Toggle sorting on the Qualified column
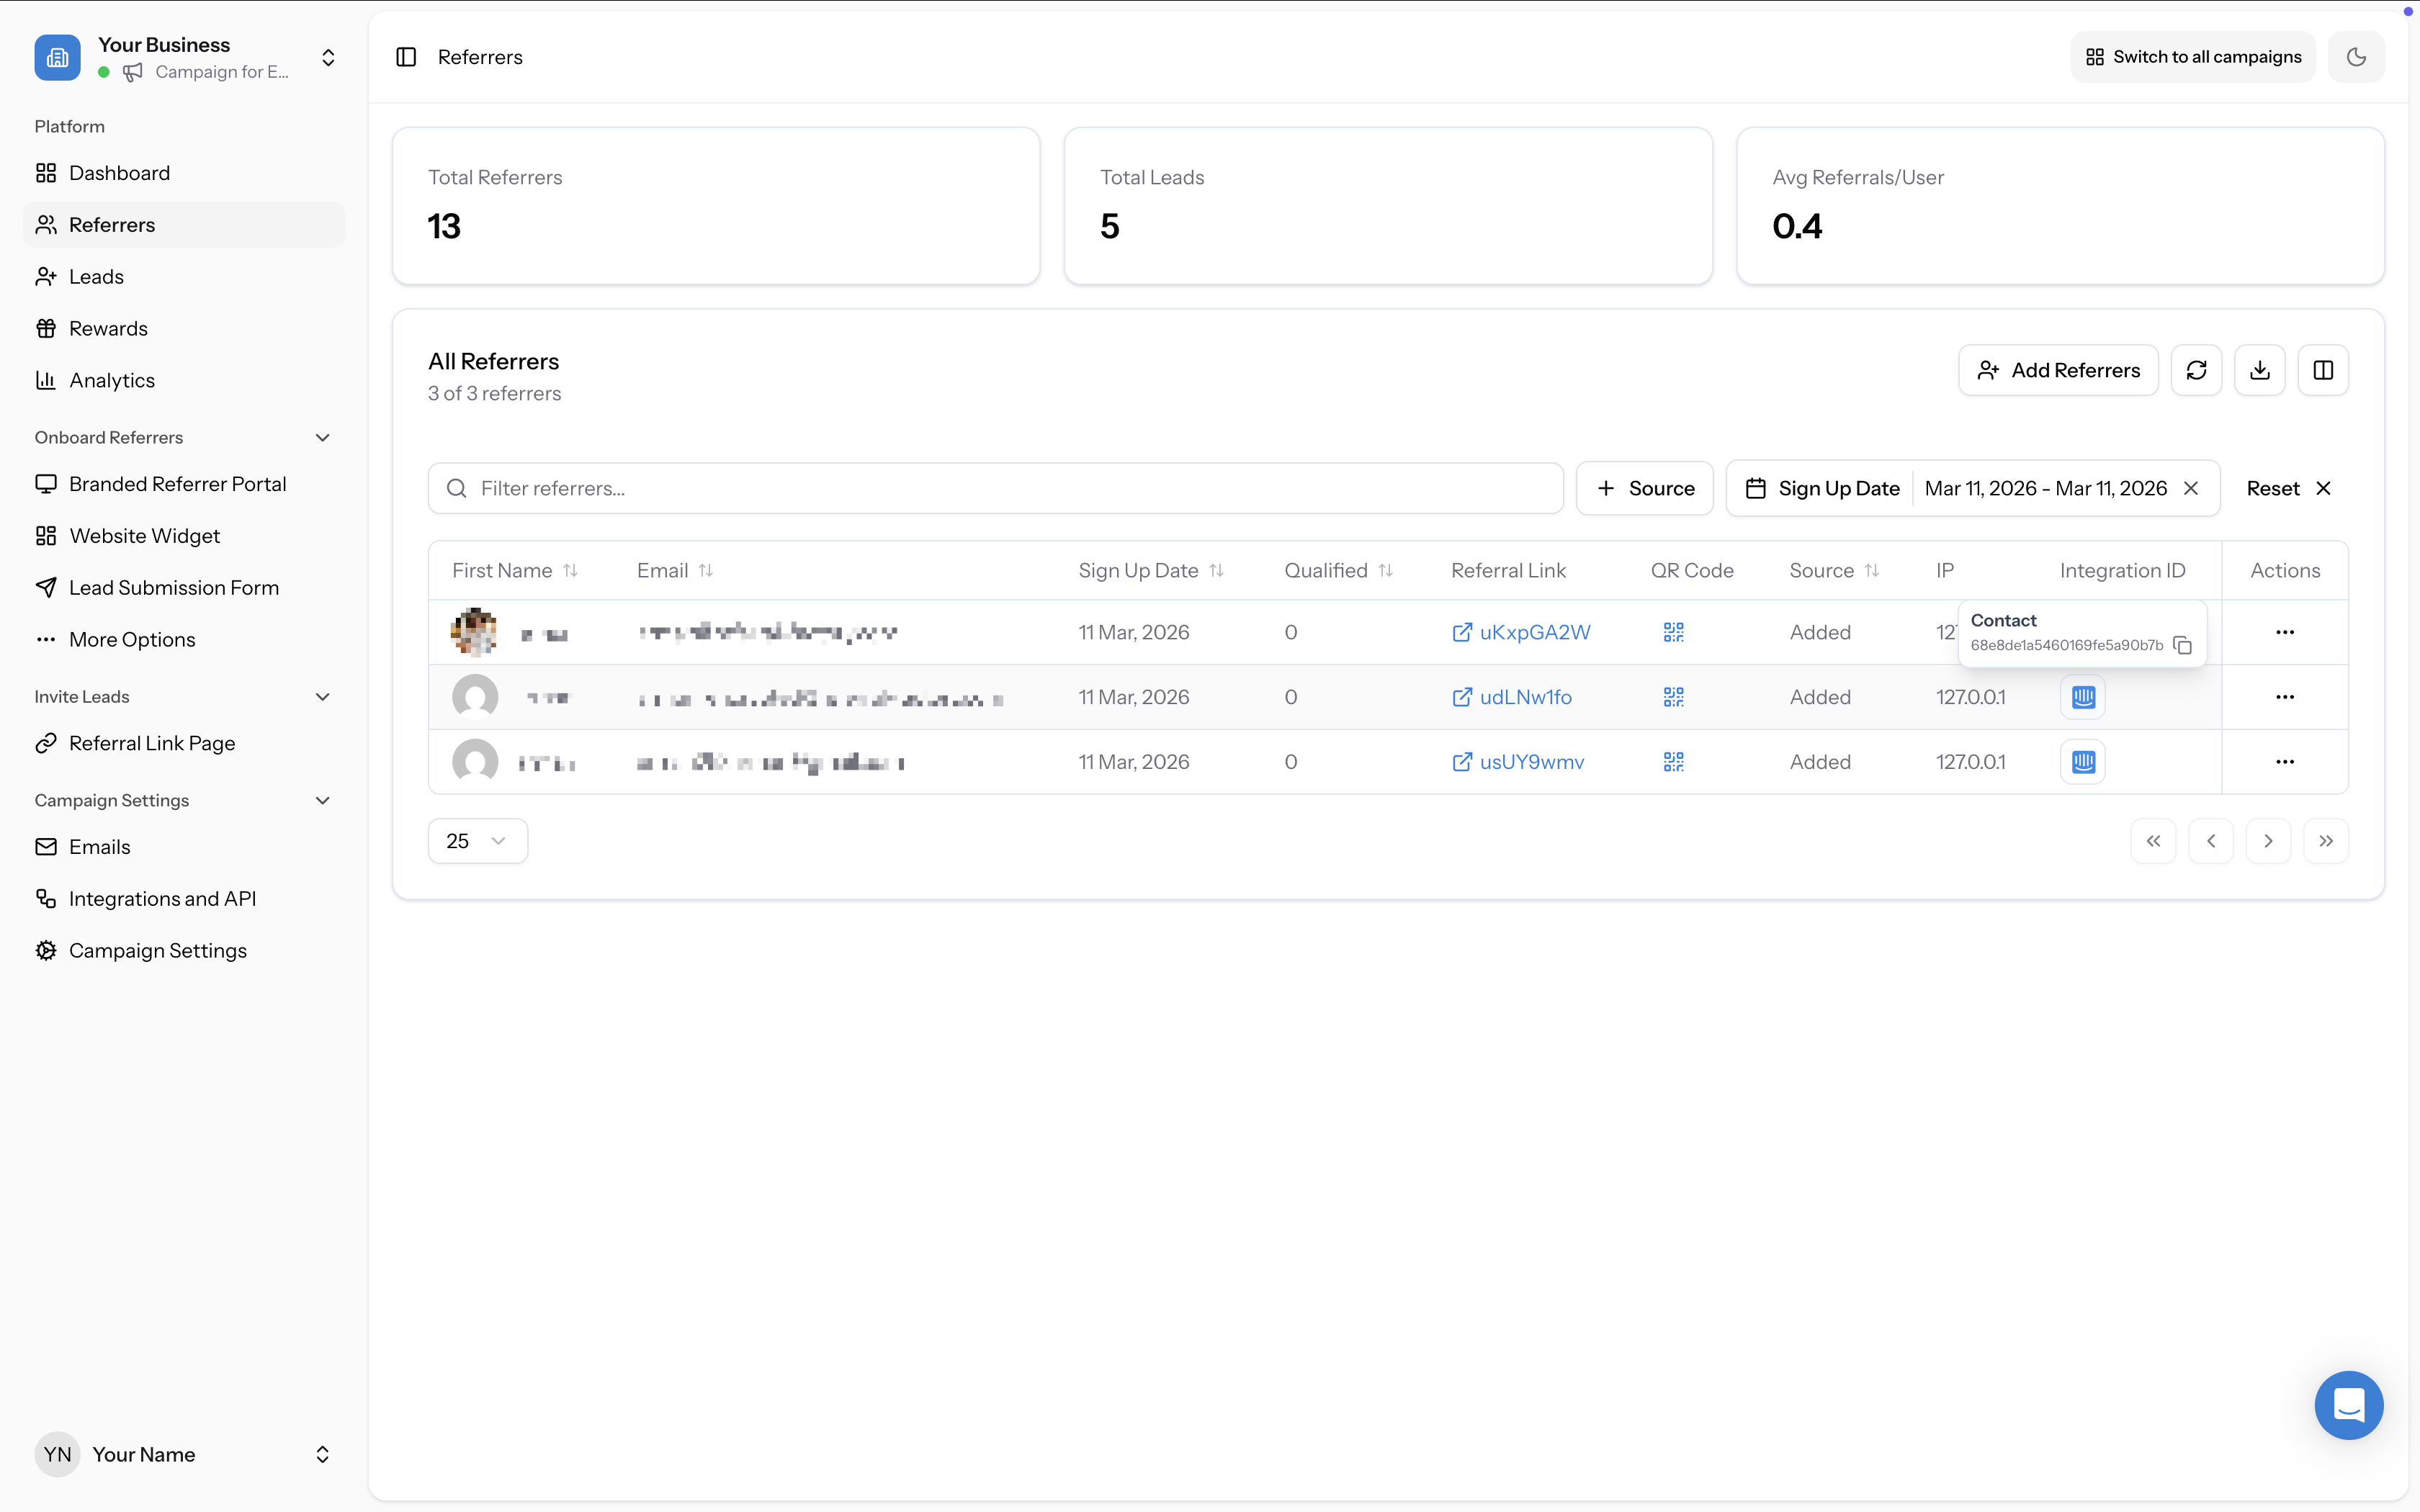This screenshot has height=1512, width=2420. 1387,570
